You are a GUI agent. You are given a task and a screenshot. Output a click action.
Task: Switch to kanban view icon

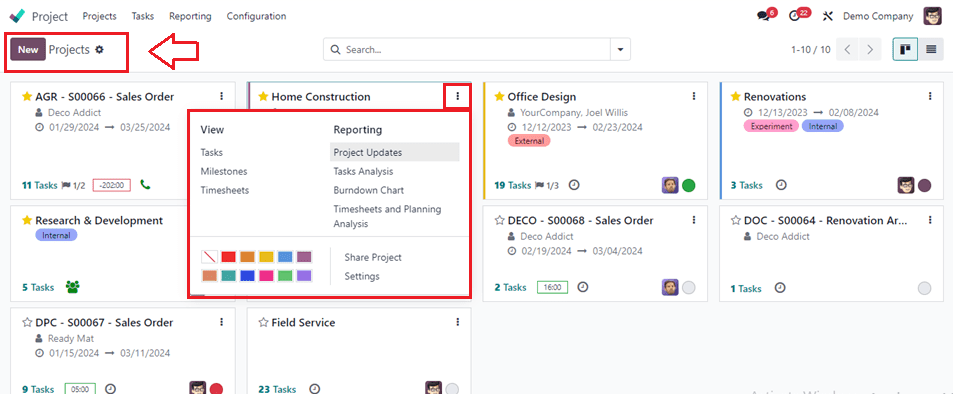pyautogui.click(x=905, y=49)
